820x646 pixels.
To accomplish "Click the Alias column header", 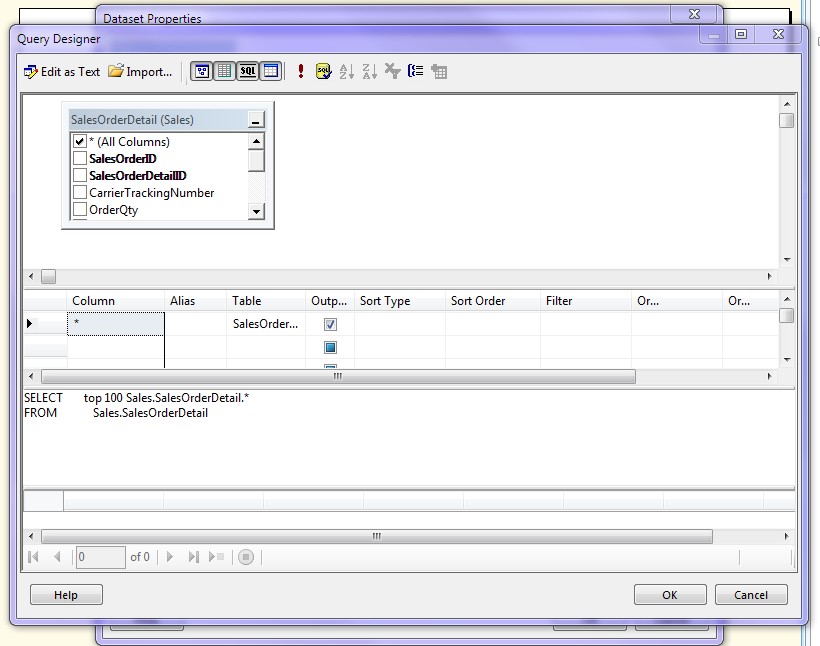I will pyautogui.click(x=195, y=301).
